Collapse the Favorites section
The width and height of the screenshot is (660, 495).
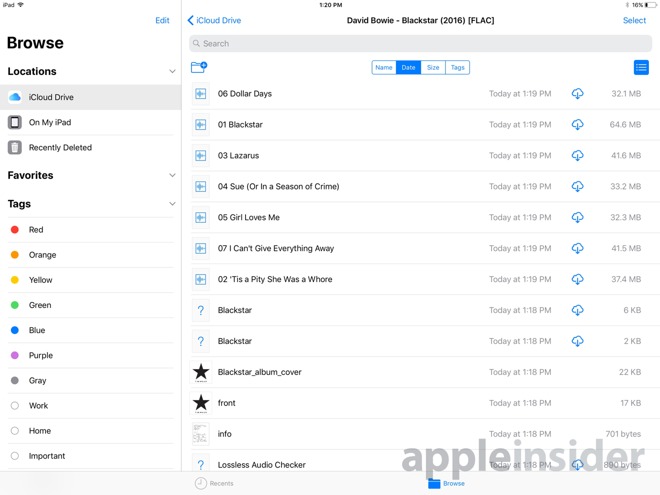click(x=172, y=176)
